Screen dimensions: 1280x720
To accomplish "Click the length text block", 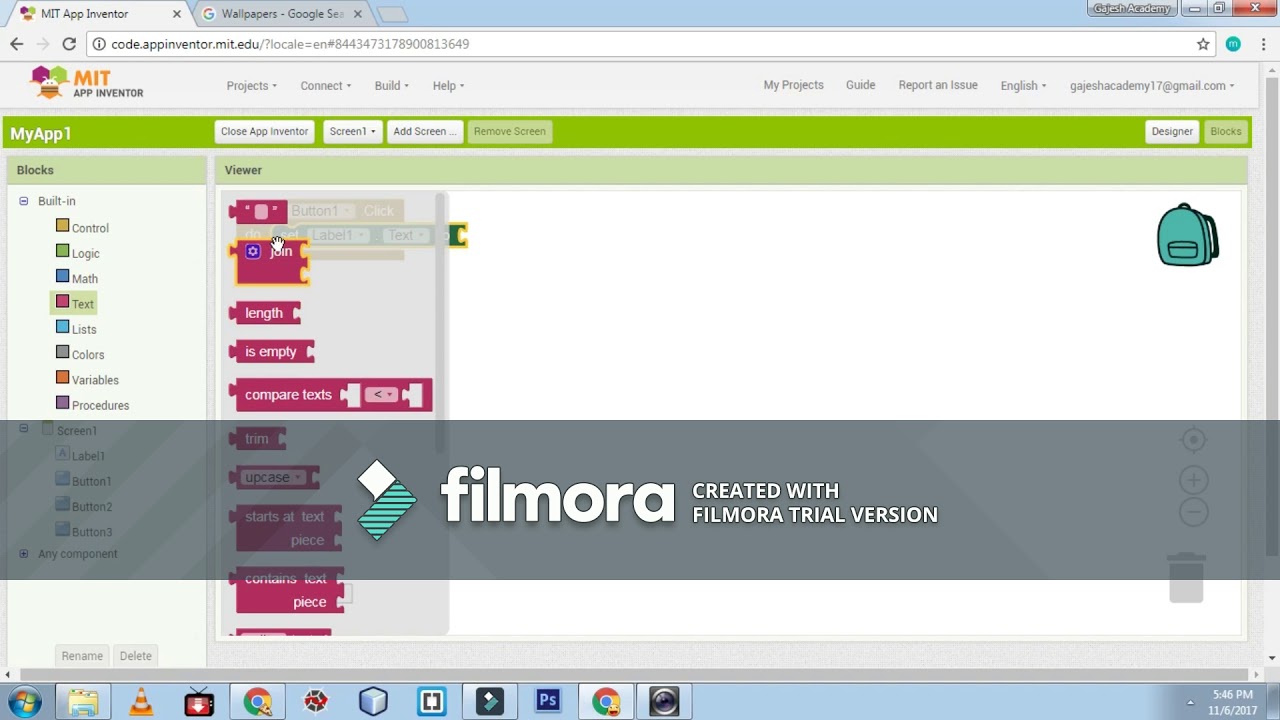I will point(265,313).
